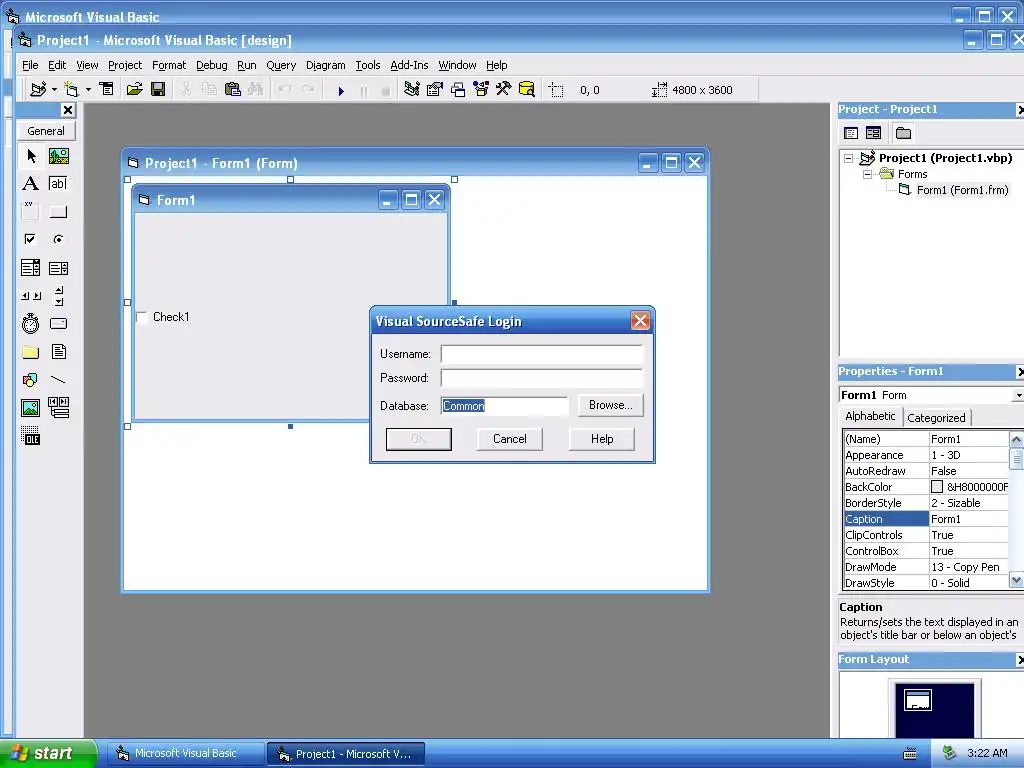1024x768 pixels.
Task: Switch to the Alphabetic properties tab
Action: pos(870,416)
